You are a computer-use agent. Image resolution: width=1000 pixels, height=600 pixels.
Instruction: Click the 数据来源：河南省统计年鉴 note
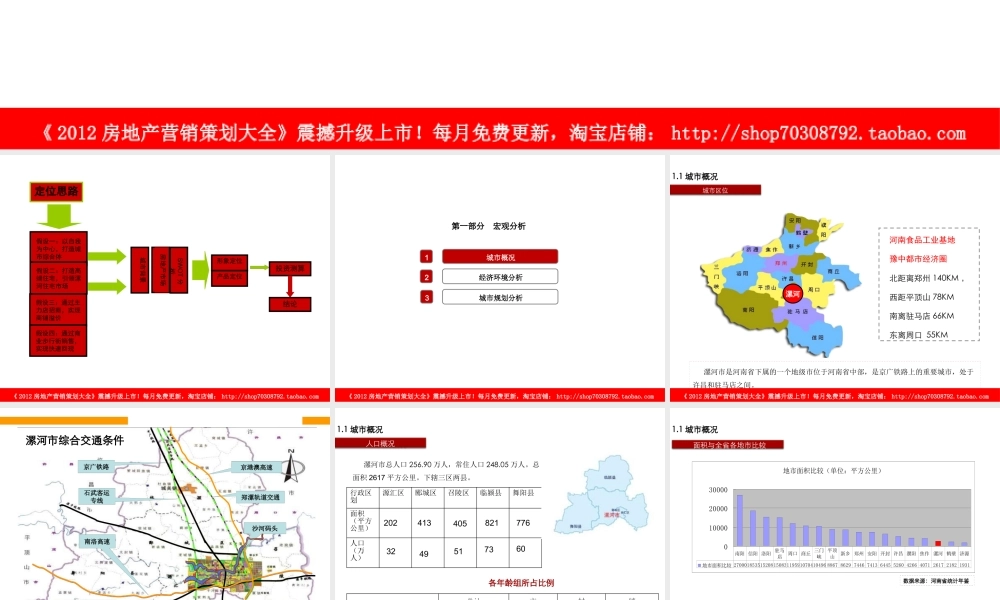pyautogui.click(x=936, y=581)
